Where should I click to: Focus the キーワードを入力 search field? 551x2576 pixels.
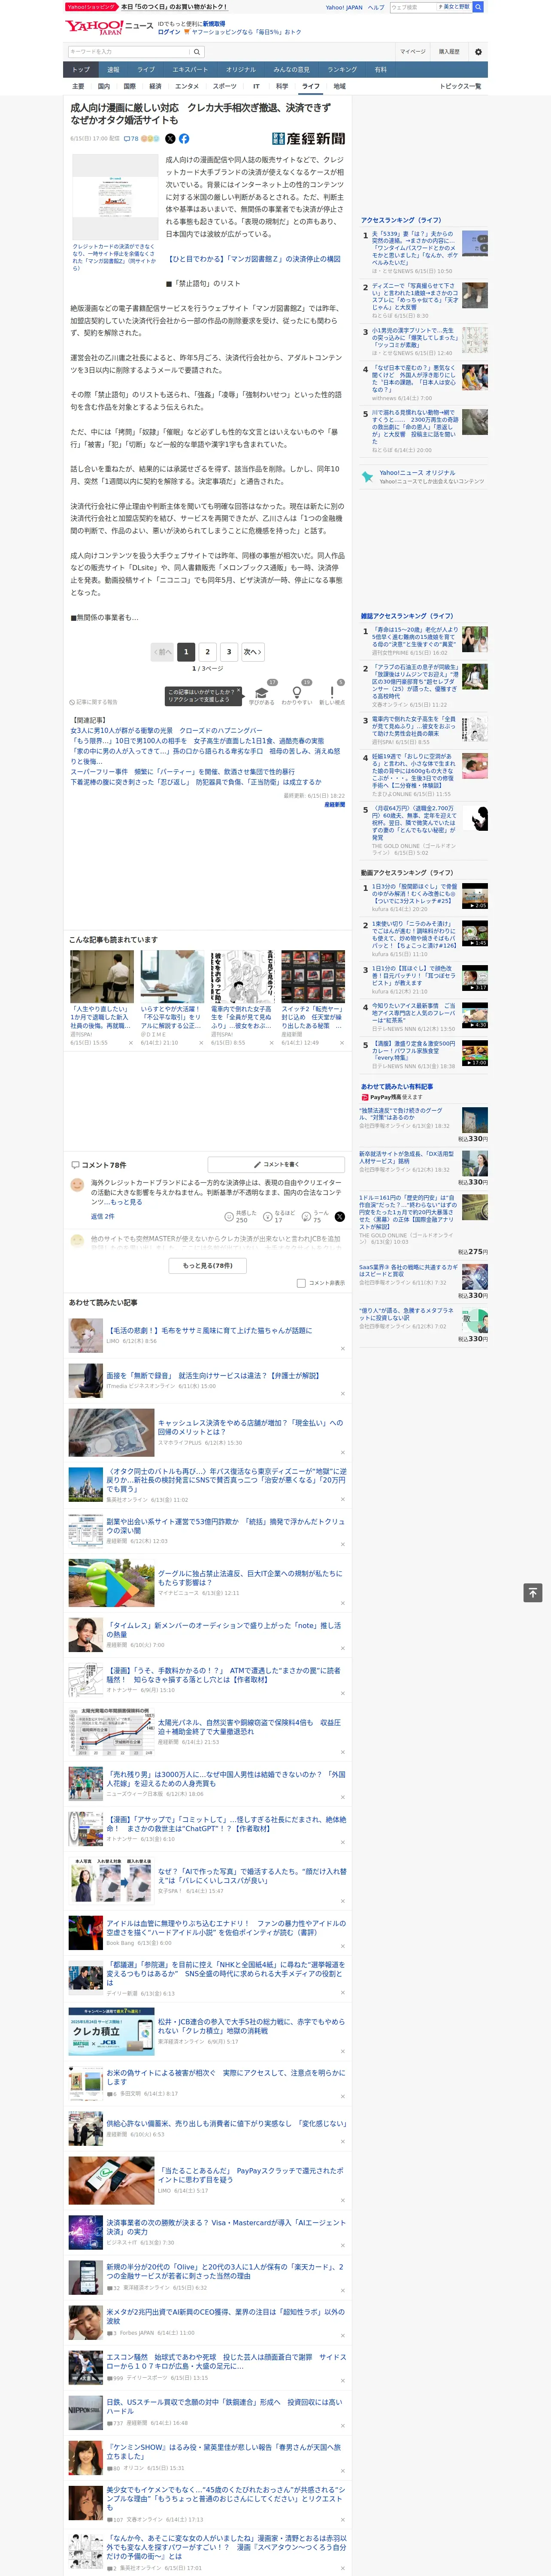point(129,52)
